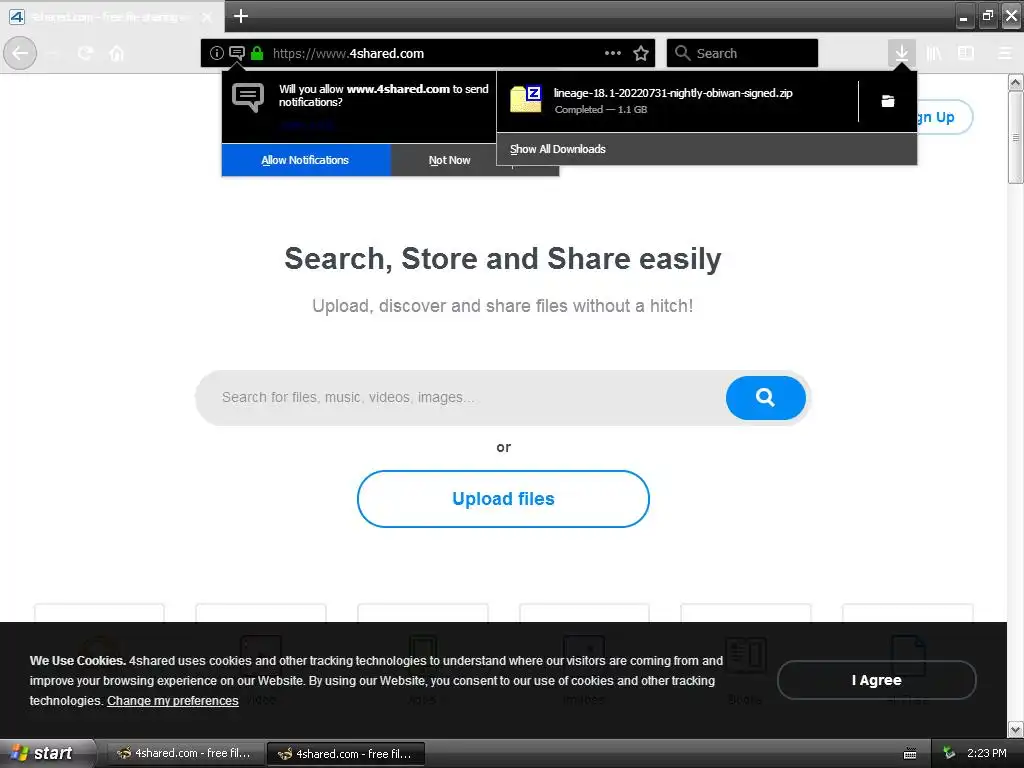Click the Sign Up button
1024x768 pixels.
click(x=944, y=117)
